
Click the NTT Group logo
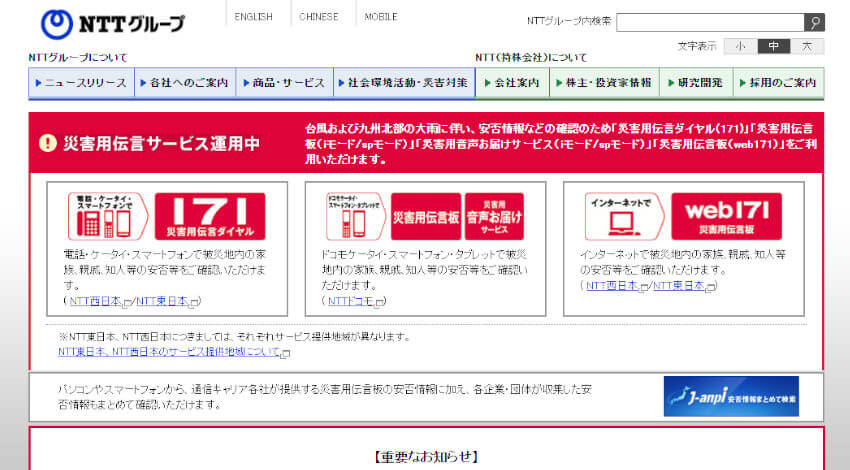(x=113, y=24)
